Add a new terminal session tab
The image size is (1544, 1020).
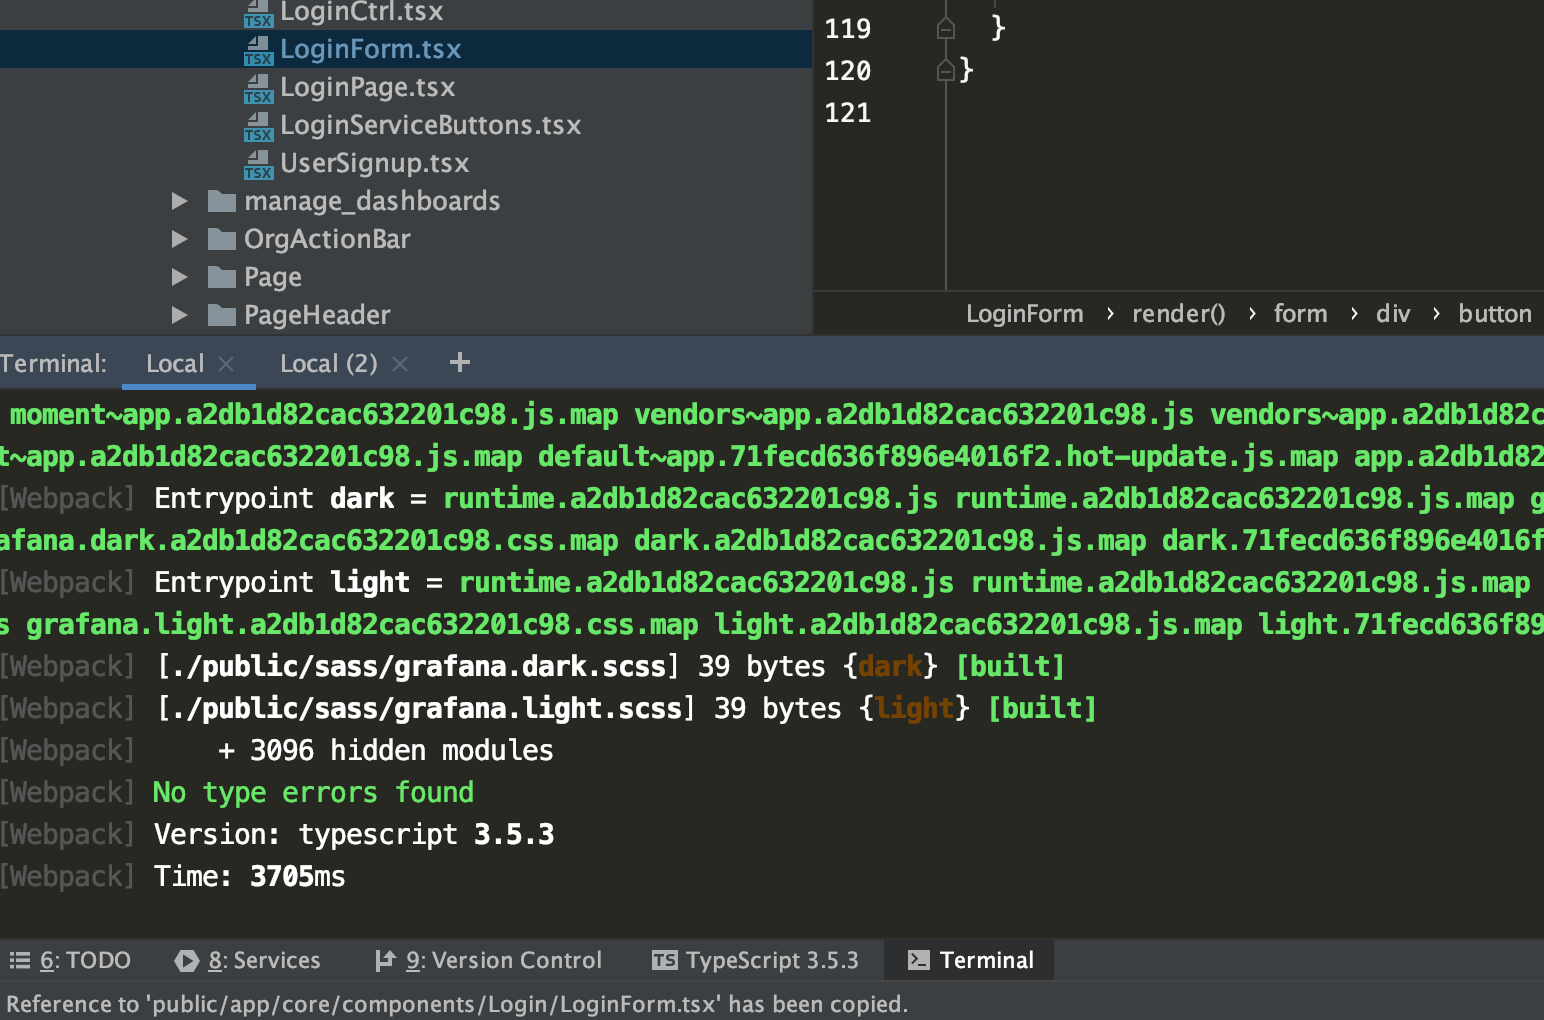point(460,362)
